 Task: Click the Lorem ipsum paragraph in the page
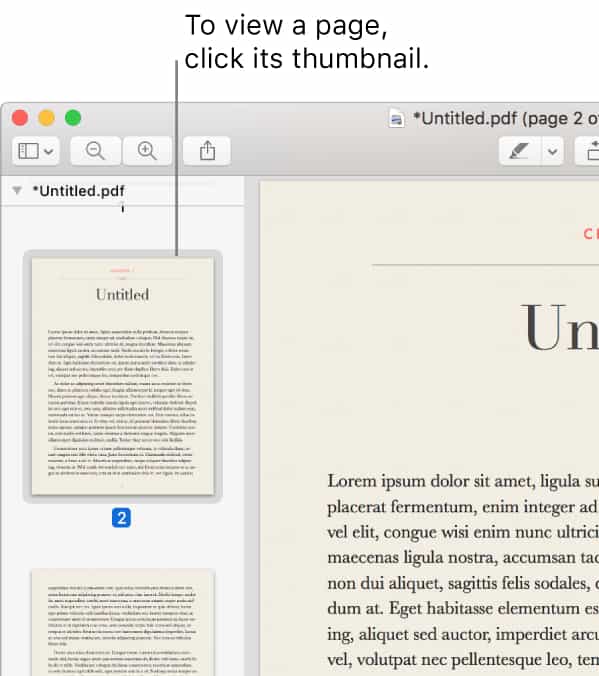tap(463, 570)
